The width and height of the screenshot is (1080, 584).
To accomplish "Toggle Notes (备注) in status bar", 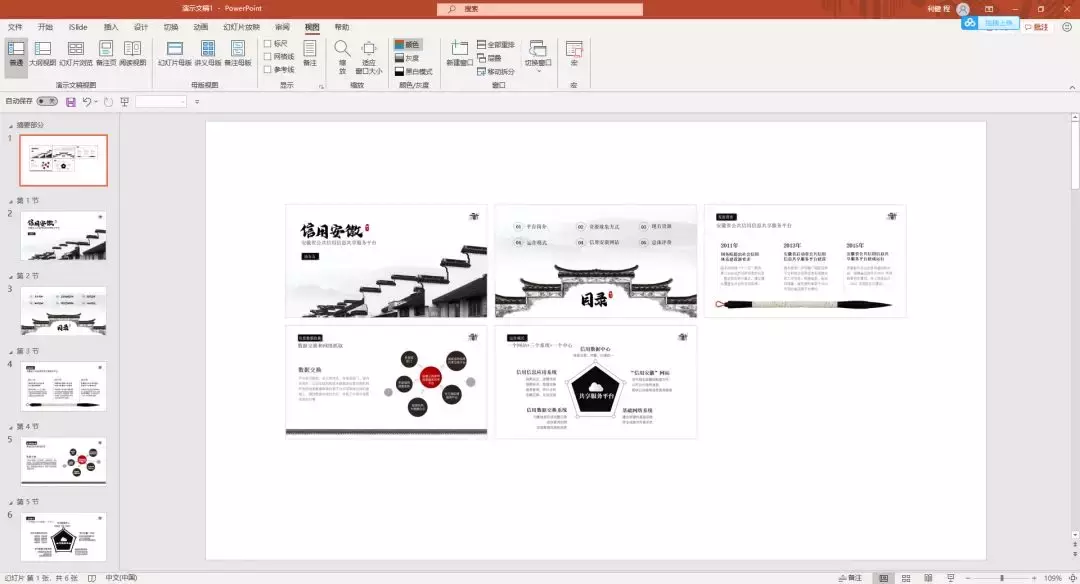I will coord(851,578).
